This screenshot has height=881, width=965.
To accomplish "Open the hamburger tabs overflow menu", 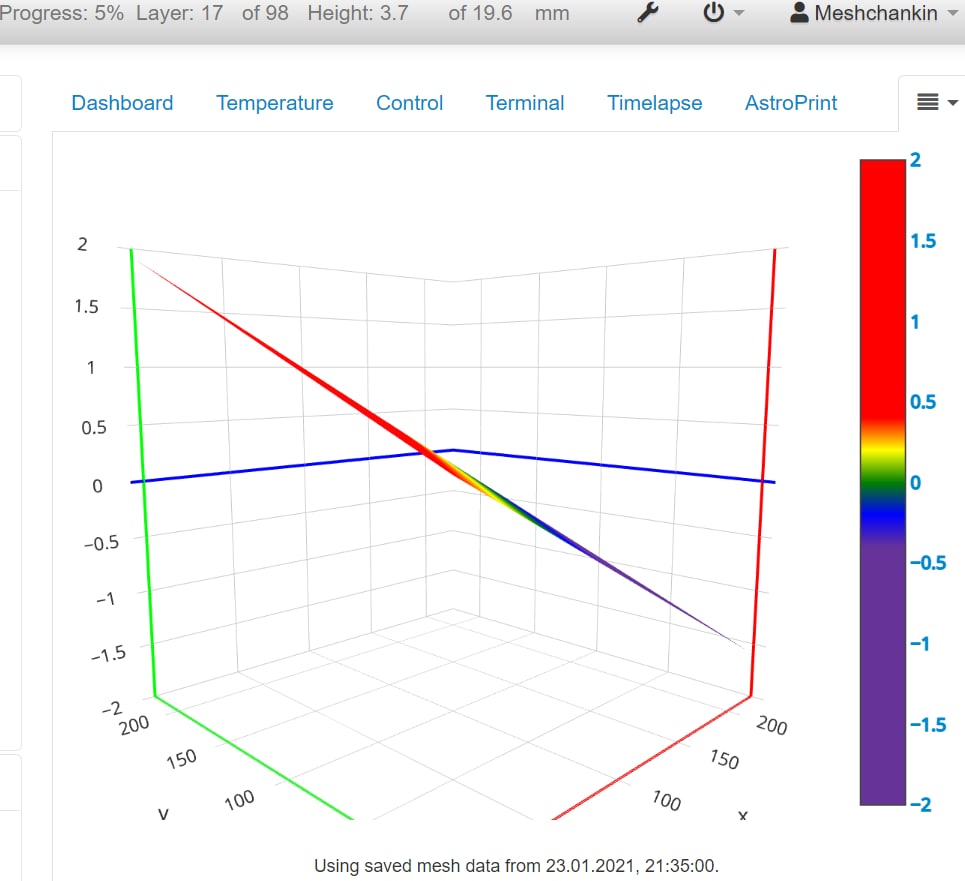I will (937, 102).
